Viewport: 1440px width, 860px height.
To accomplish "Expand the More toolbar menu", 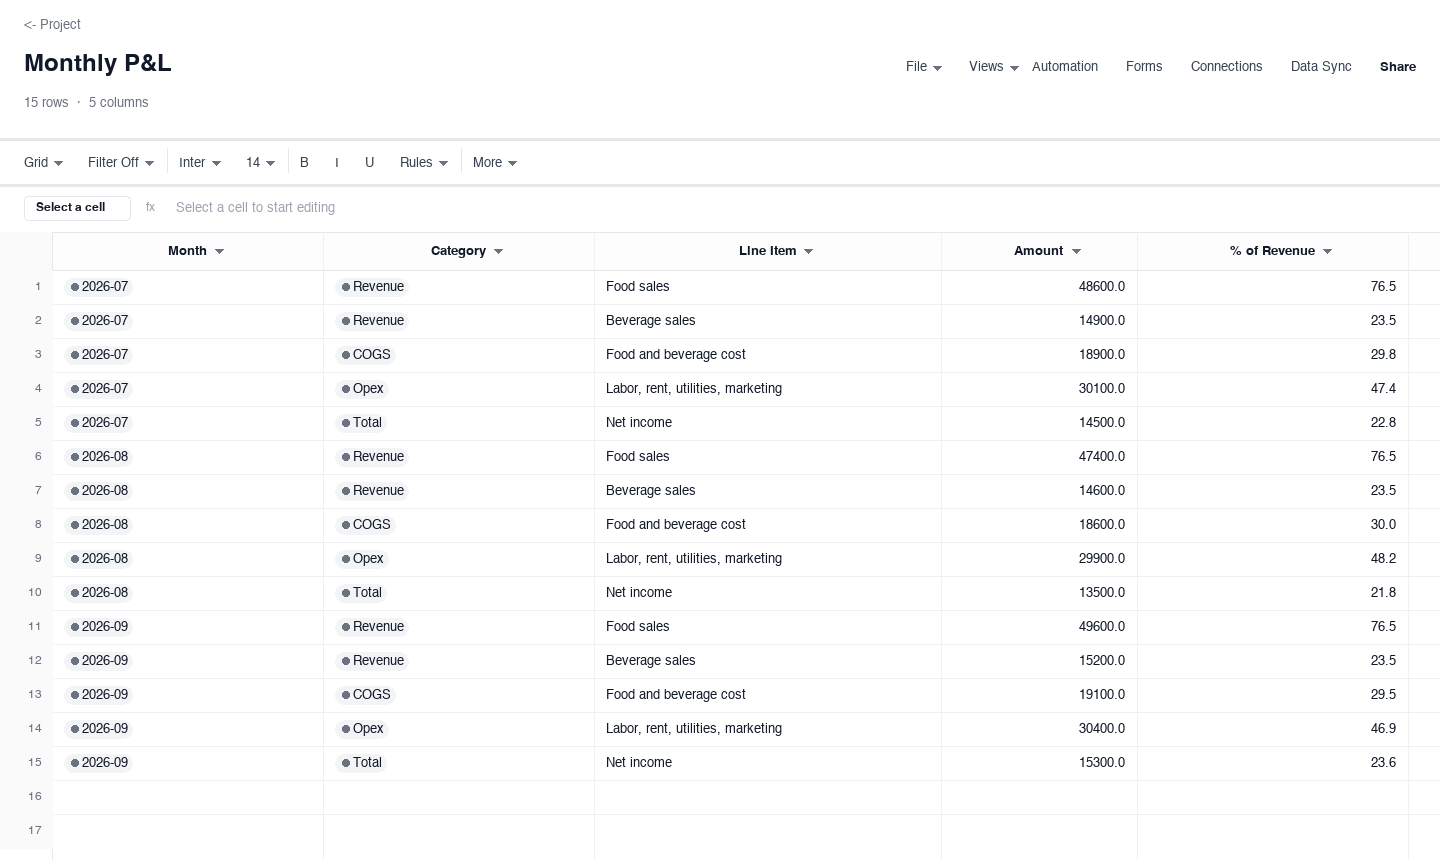I will click(495, 162).
